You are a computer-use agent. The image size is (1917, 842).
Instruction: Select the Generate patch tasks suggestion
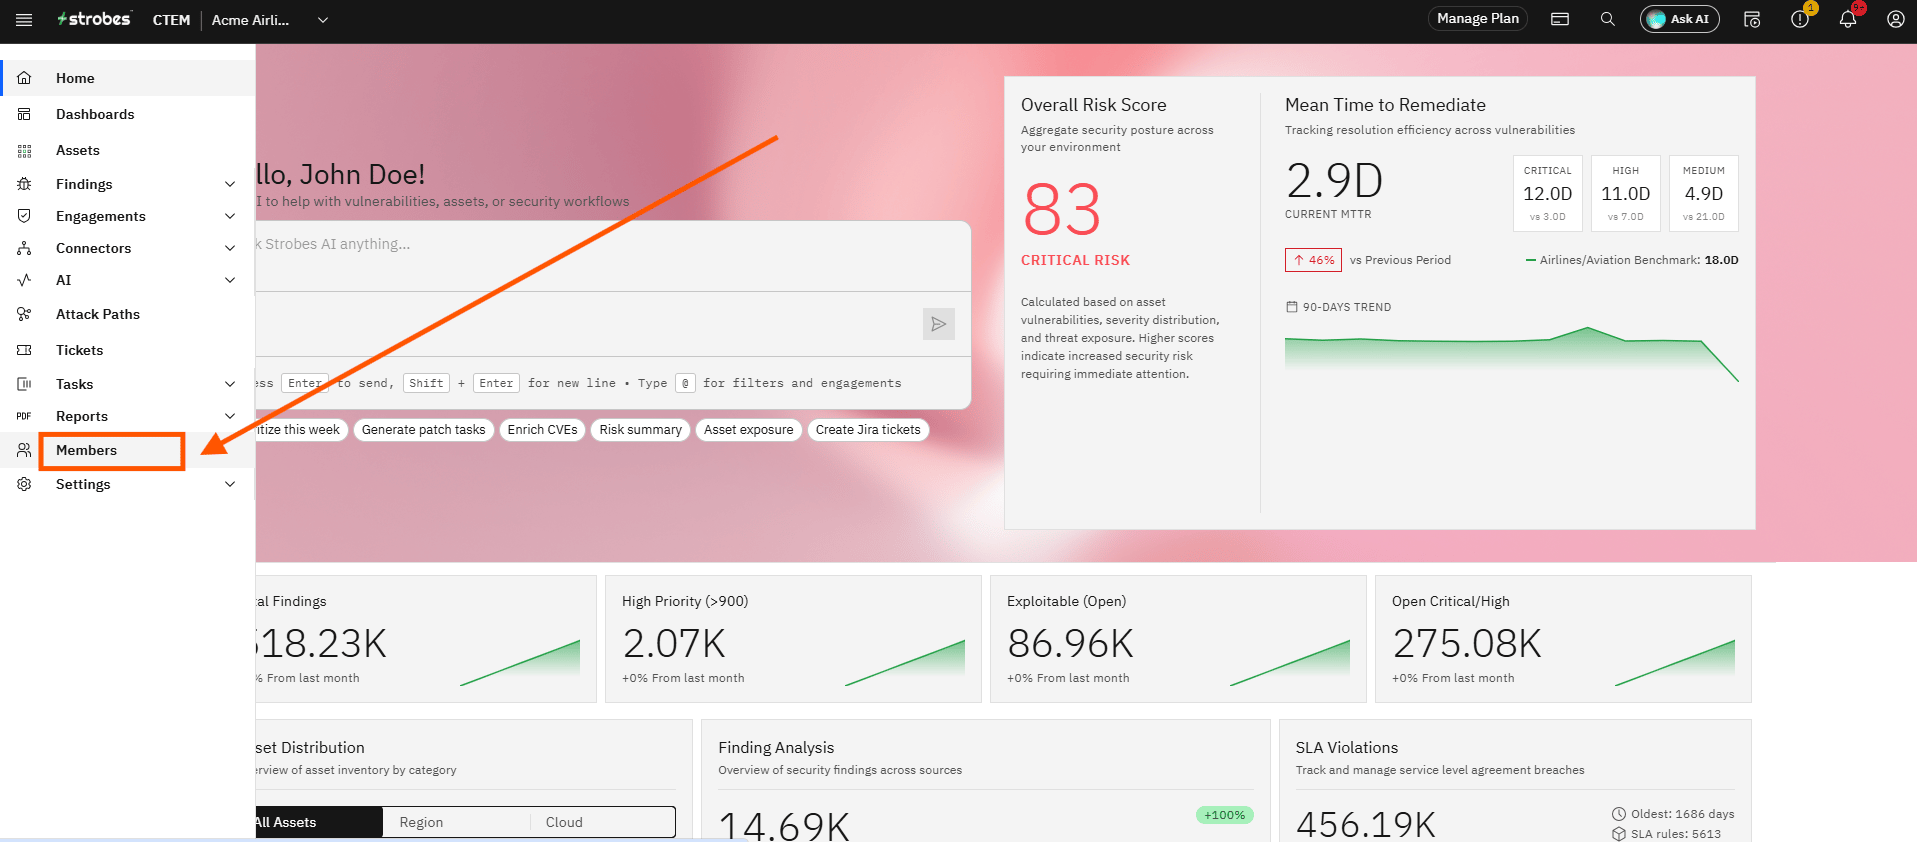coord(423,430)
